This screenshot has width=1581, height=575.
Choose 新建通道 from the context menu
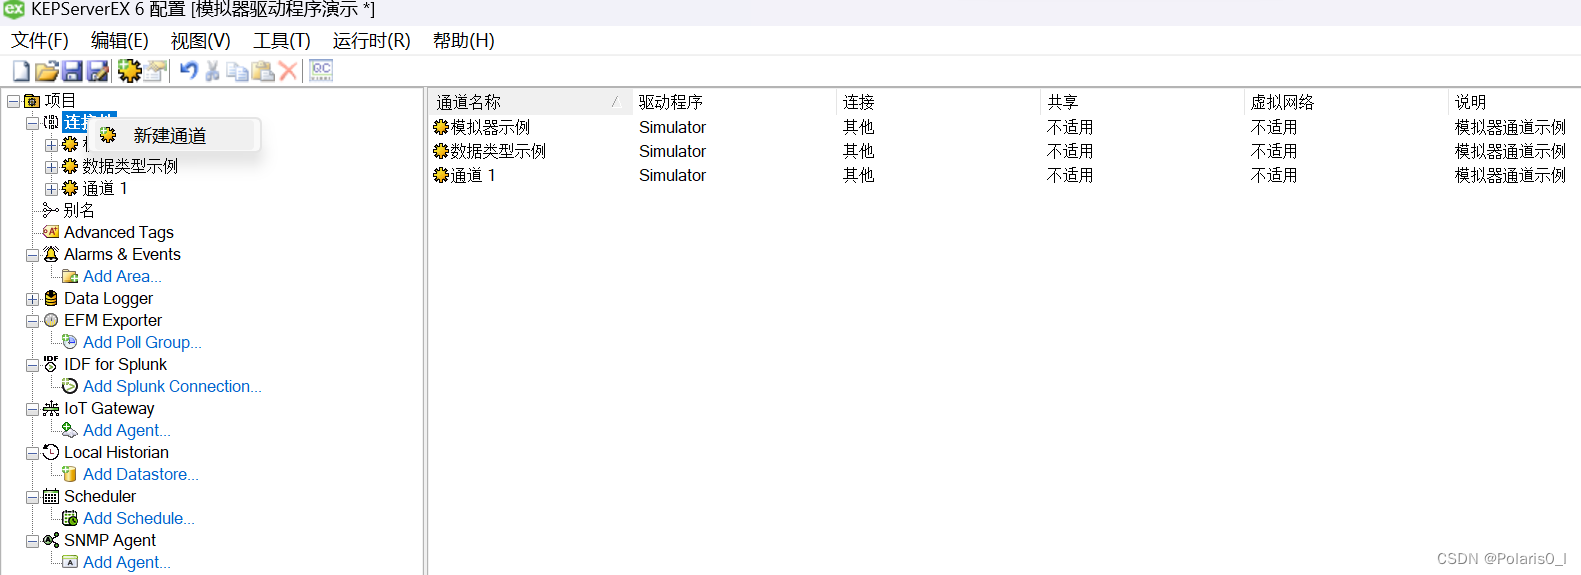(x=174, y=136)
